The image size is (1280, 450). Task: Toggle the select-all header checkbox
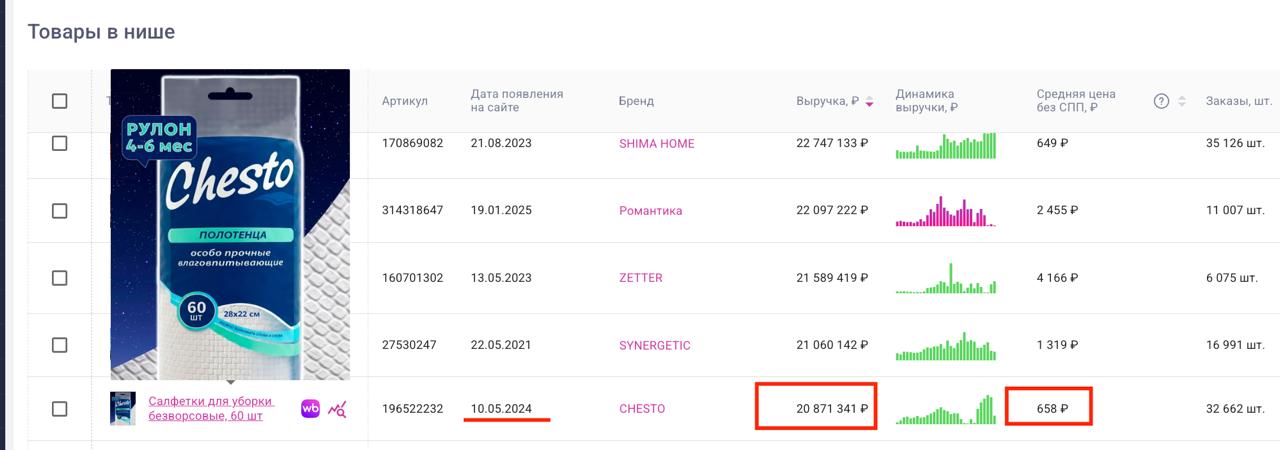pyautogui.click(x=59, y=101)
